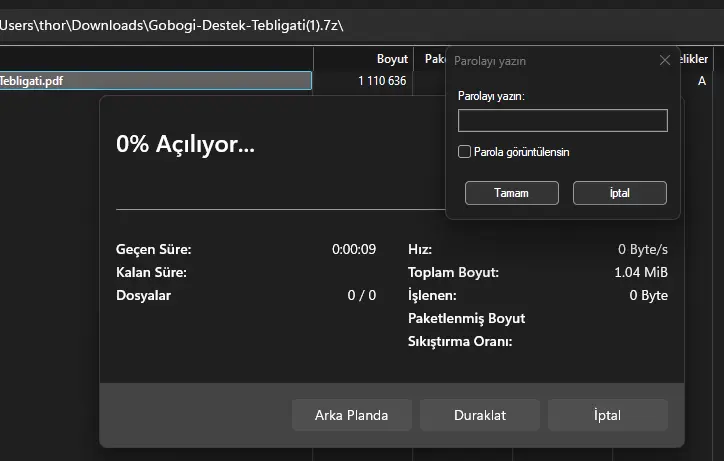Screen dimensions: 724x461
Task: Click the truncated 'Pak' column header
Action: click(433, 59)
